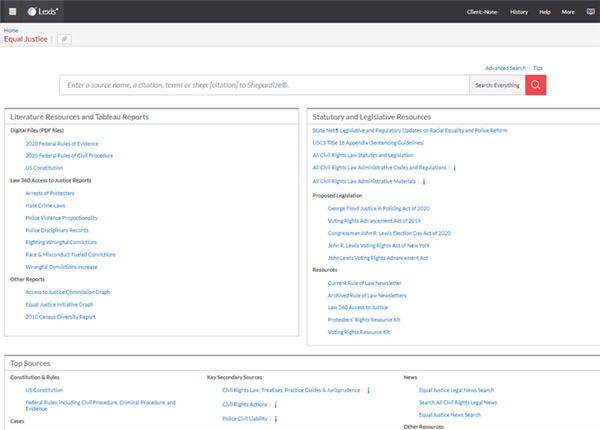Click the paperclip icon beside Equal Justice
The width and height of the screenshot is (600, 430).
click(64, 39)
